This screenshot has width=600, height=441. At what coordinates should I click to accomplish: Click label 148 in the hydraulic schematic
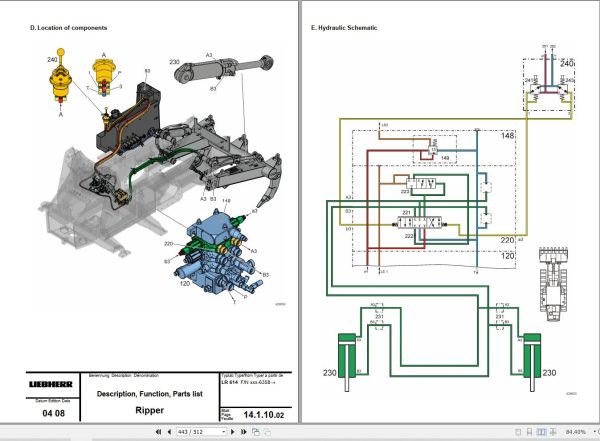click(507, 136)
